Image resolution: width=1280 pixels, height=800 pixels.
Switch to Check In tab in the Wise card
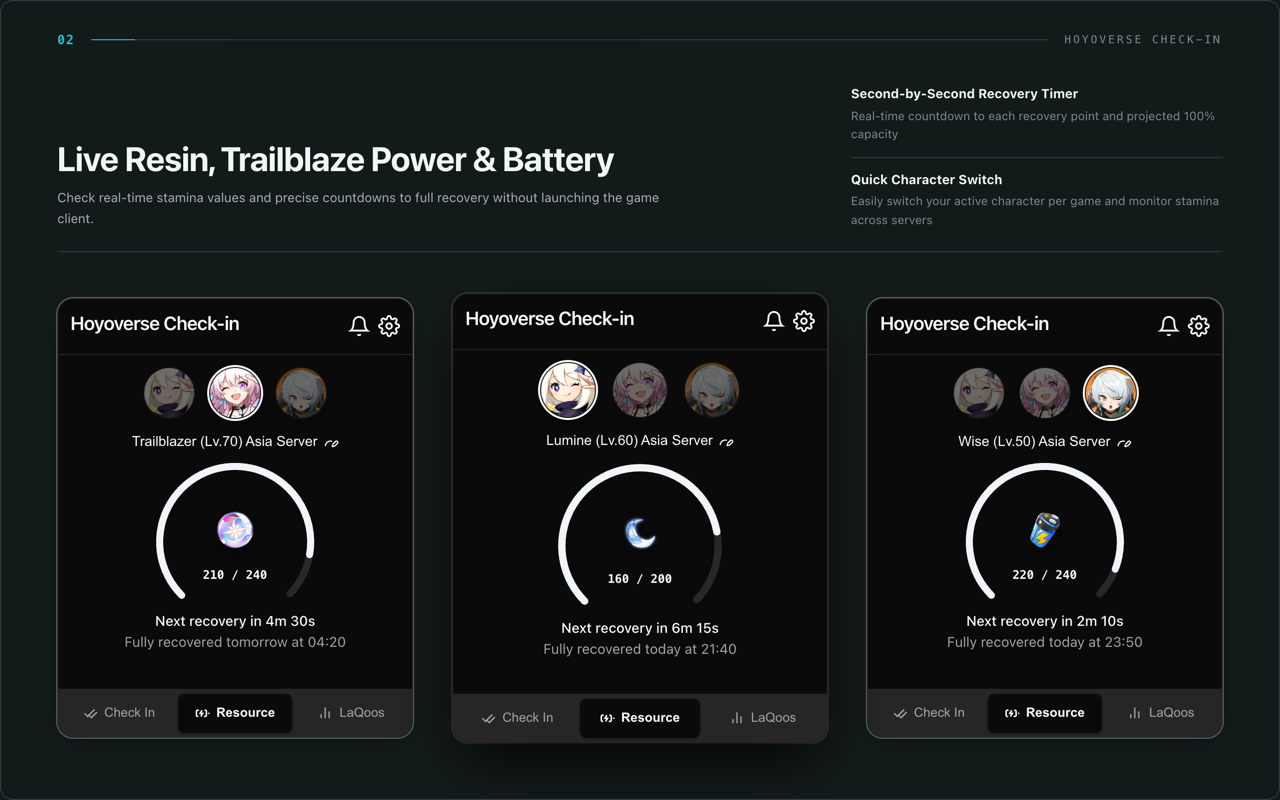pos(929,713)
